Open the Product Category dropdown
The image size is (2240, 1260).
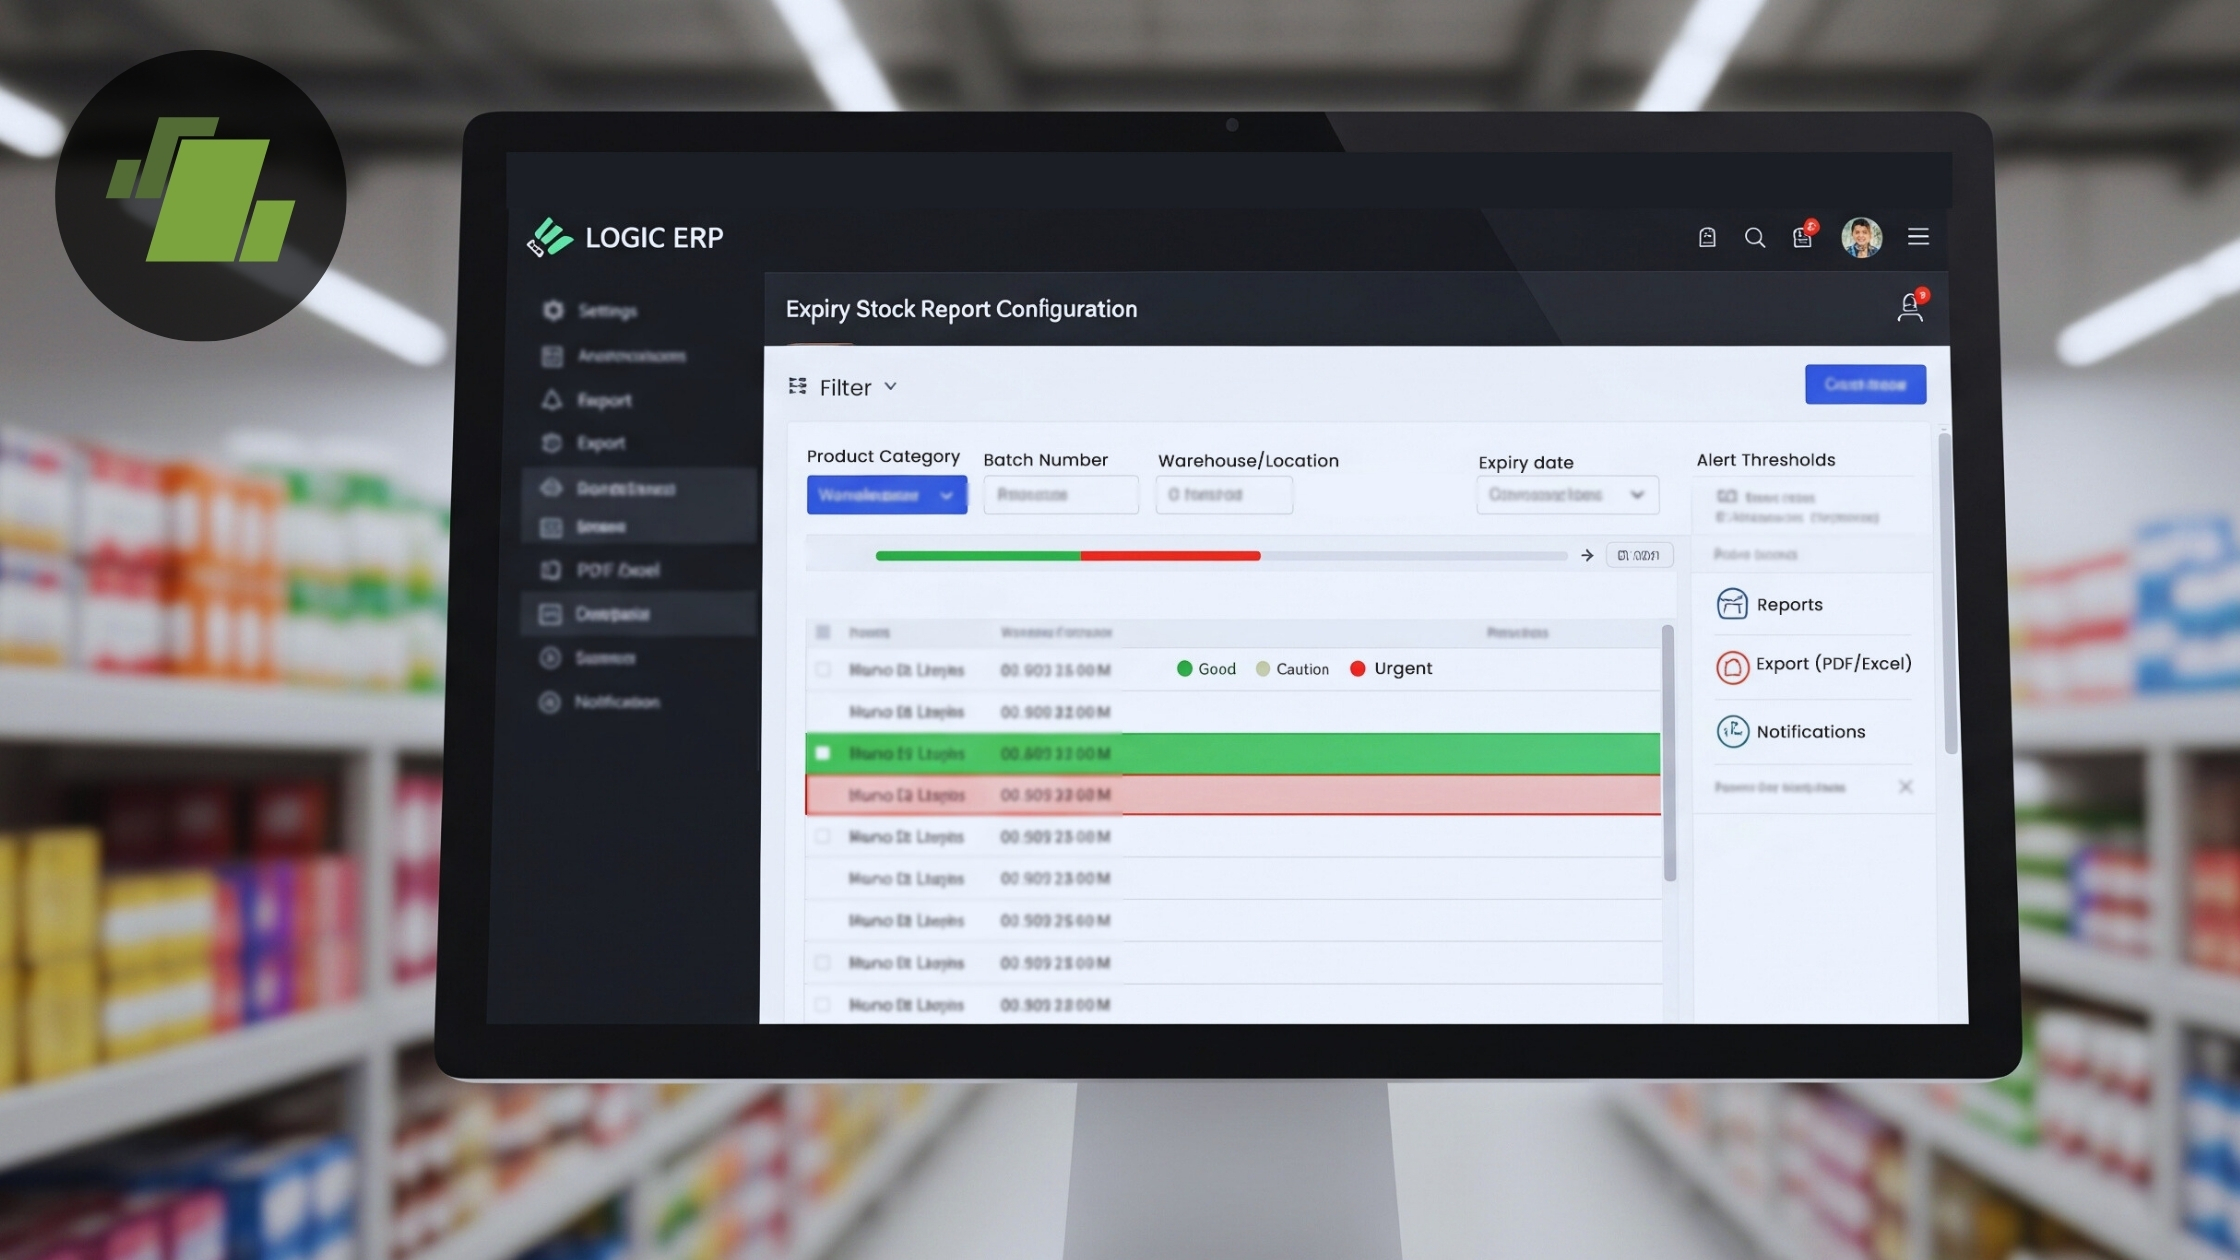(x=886, y=494)
